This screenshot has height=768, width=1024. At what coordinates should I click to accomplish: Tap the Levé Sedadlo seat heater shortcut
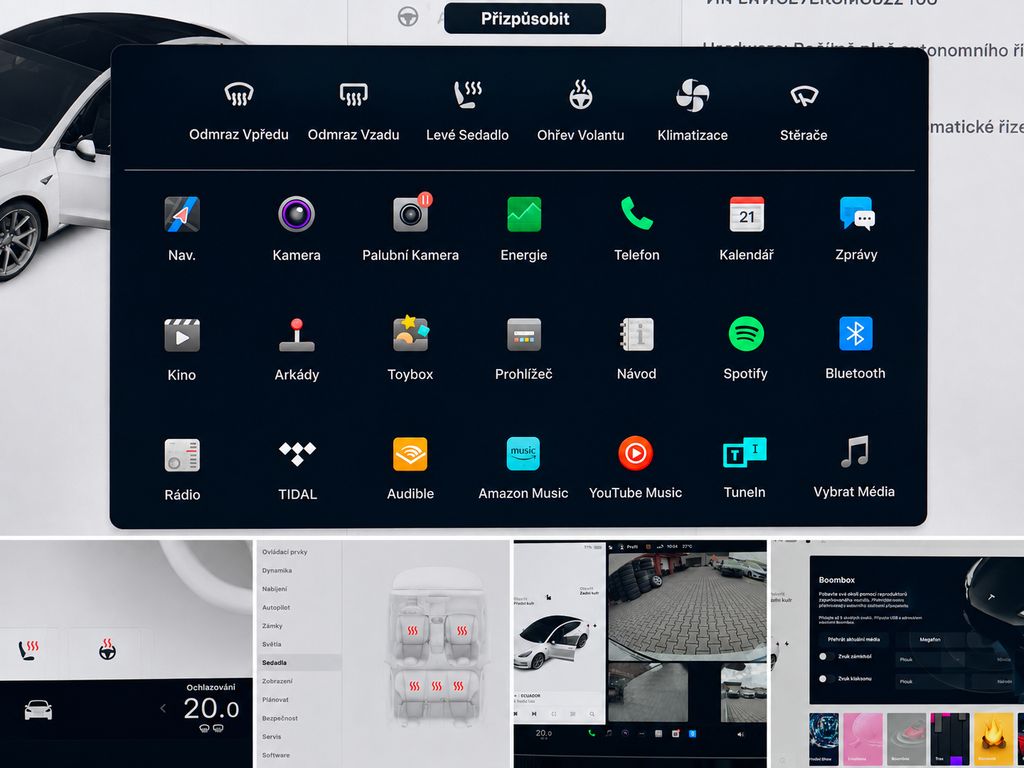click(x=468, y=112)
